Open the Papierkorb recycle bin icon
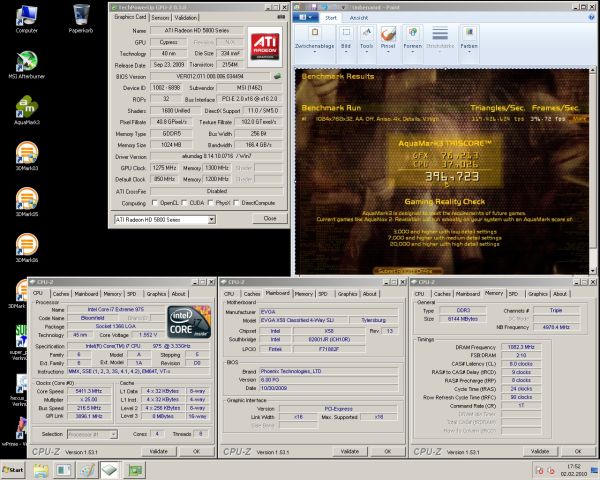 coord(81,19)
